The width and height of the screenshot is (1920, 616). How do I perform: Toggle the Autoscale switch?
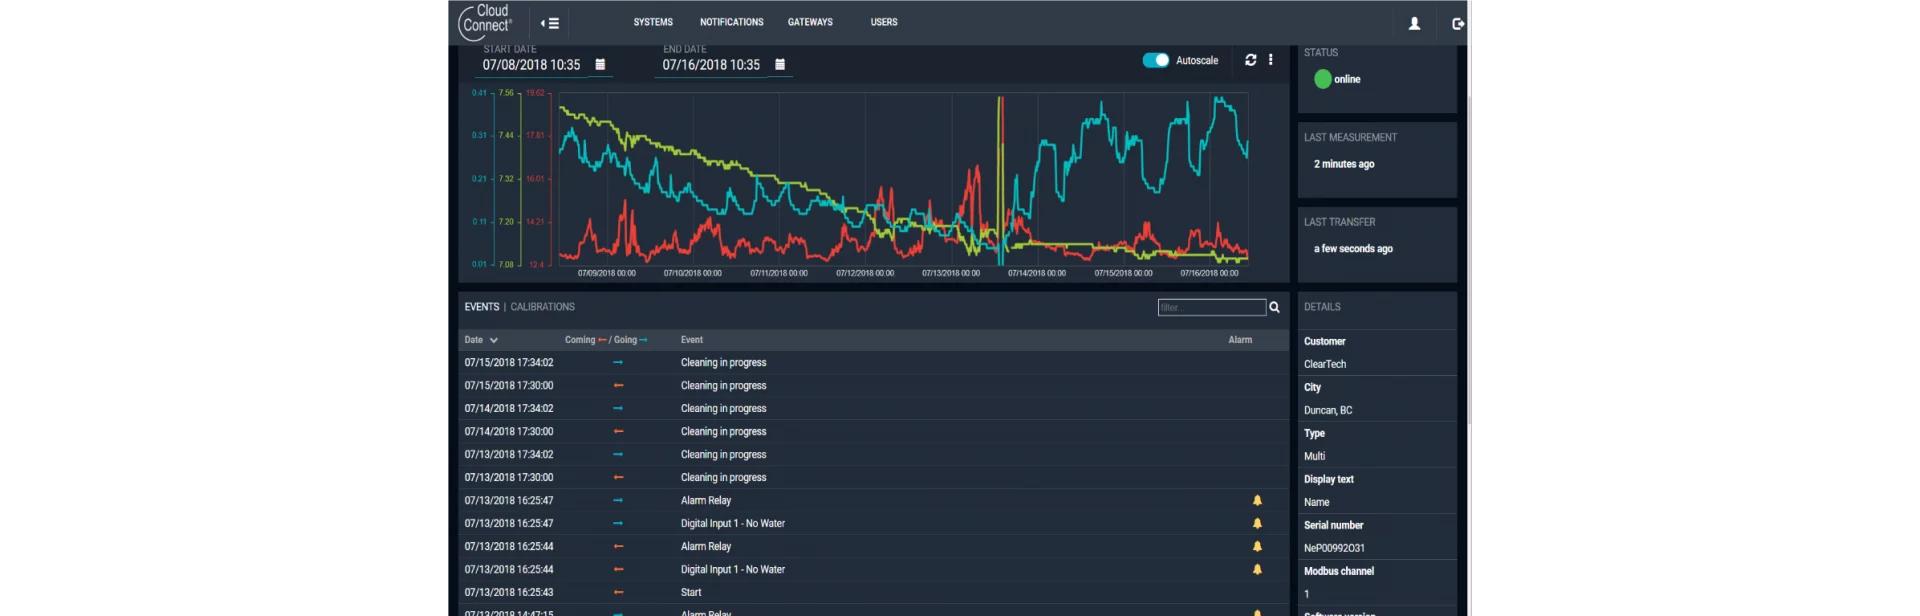tap(1156, 60)
